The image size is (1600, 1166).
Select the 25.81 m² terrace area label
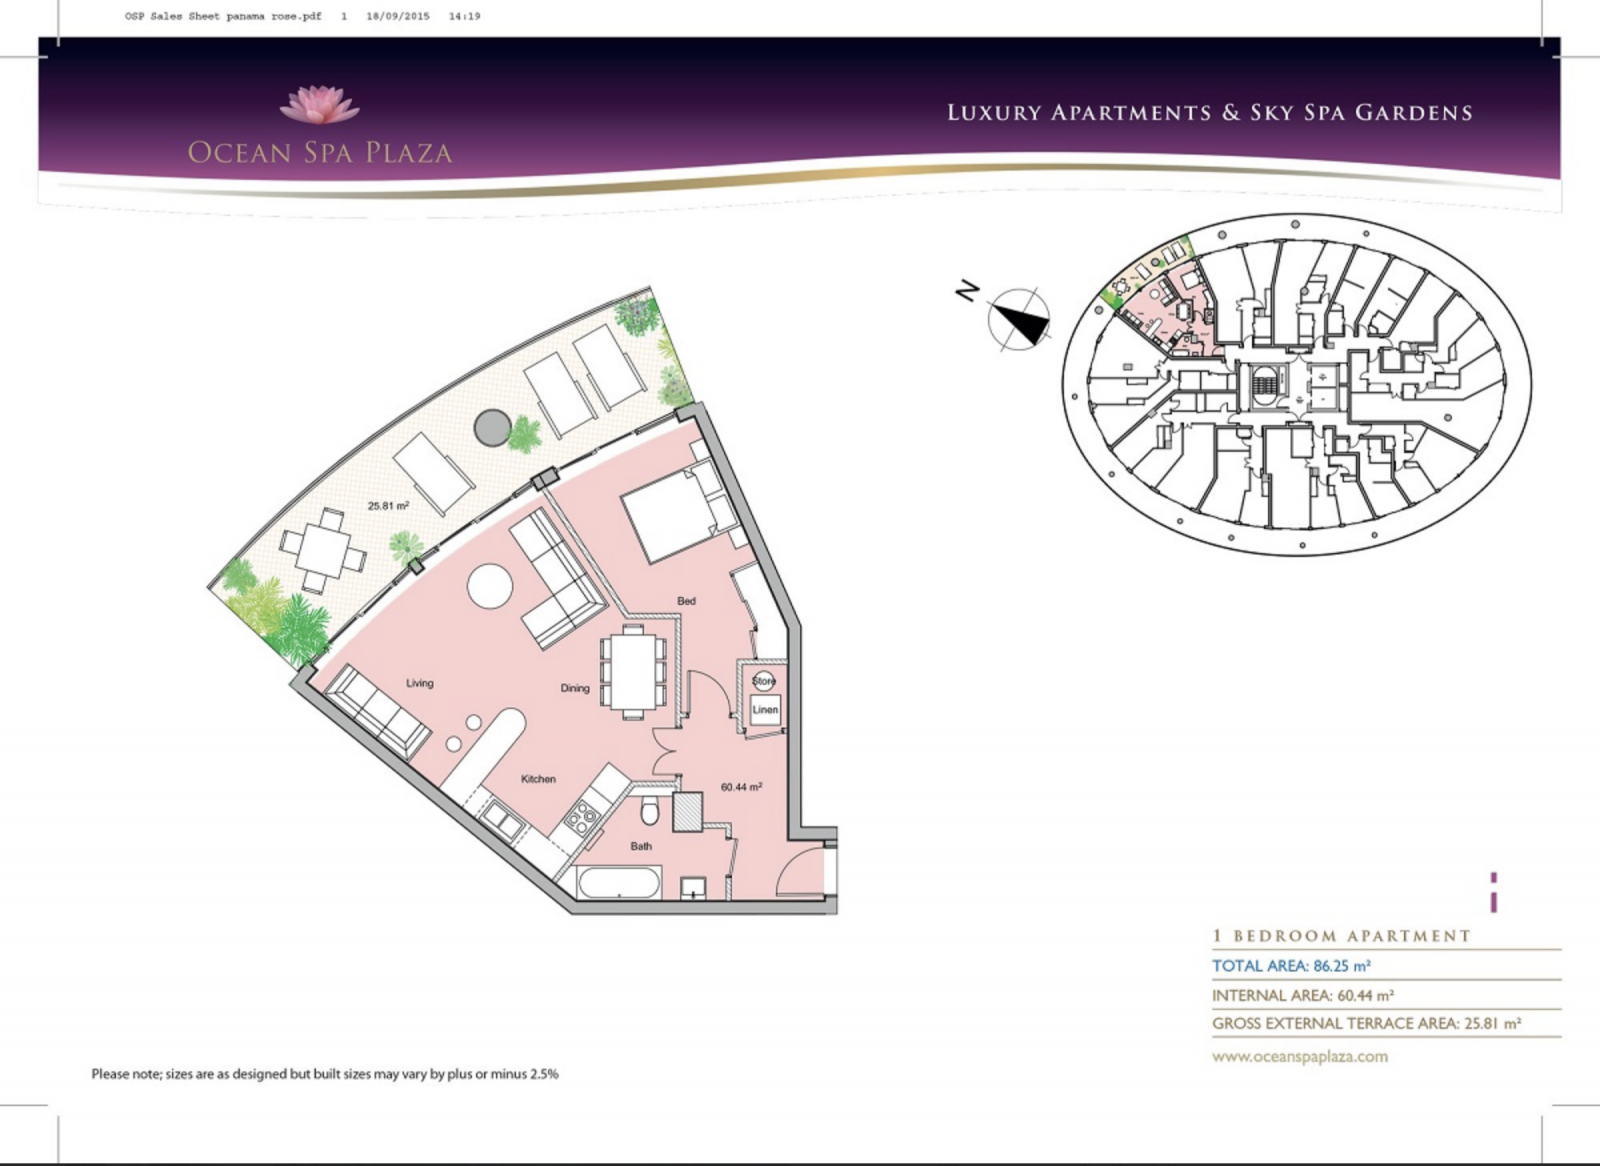point(388,506)
